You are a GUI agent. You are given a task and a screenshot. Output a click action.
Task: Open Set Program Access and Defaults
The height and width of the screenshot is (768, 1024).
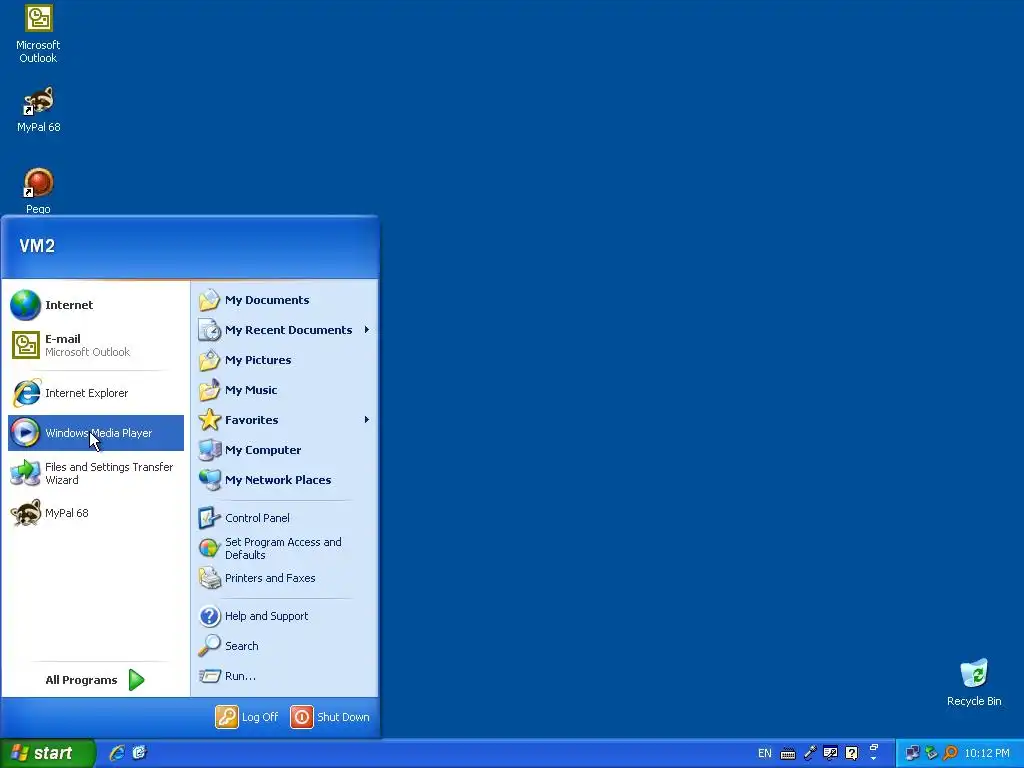click(x=285, y=548)
